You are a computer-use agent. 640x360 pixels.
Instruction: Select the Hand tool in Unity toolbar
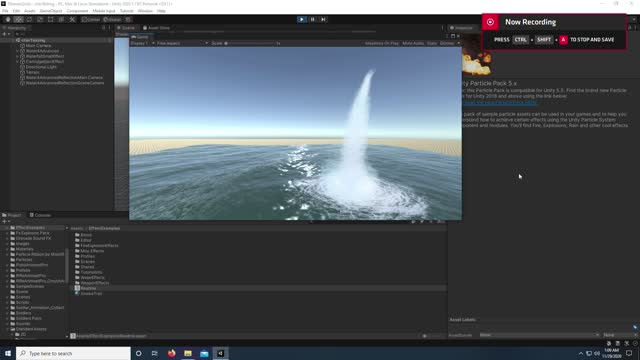click(8, 19)
